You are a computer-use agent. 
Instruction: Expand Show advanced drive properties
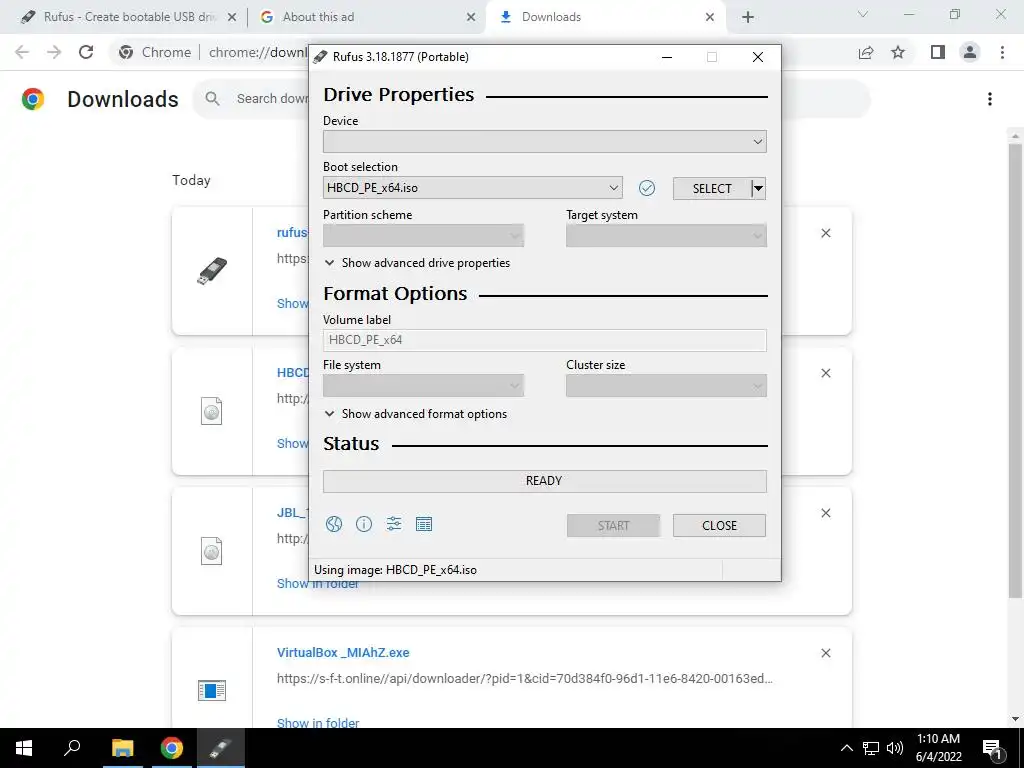click(x=417, y=263)
